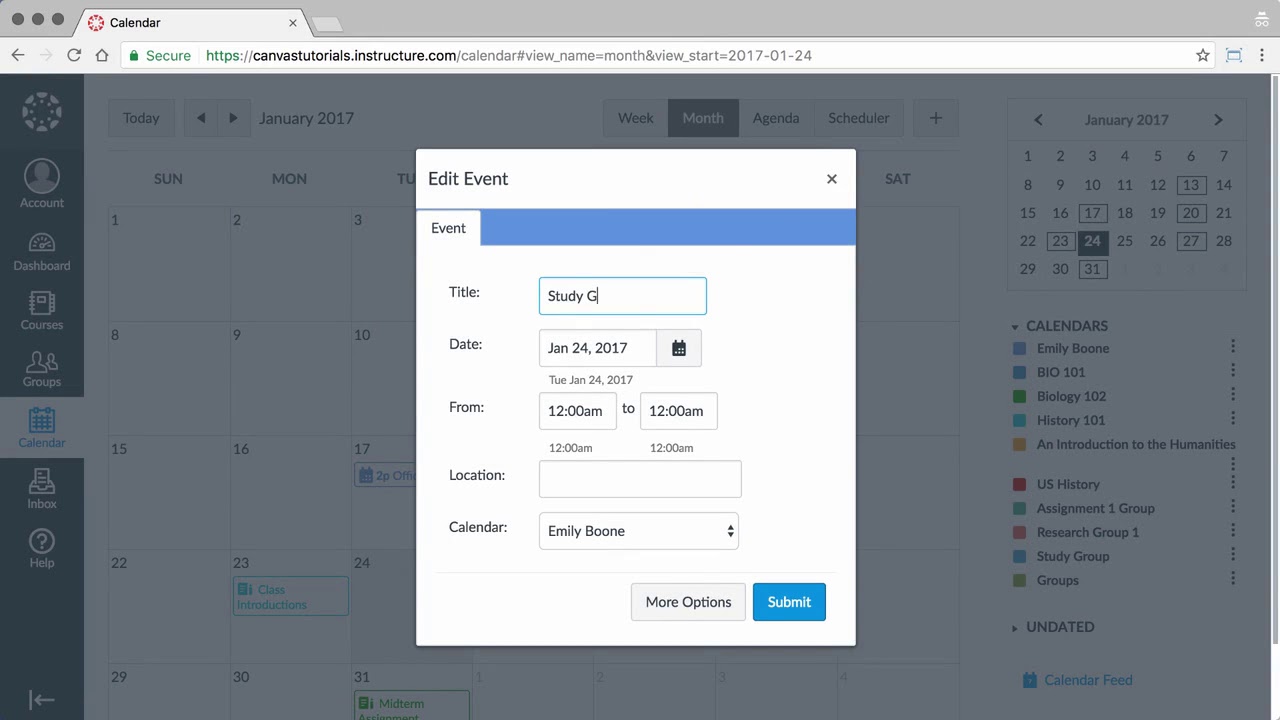Viewport: 1280px width, 720px height.
Task: Select the Calendar browser tab
Action: pyautogui.click(x=190, y=22)
